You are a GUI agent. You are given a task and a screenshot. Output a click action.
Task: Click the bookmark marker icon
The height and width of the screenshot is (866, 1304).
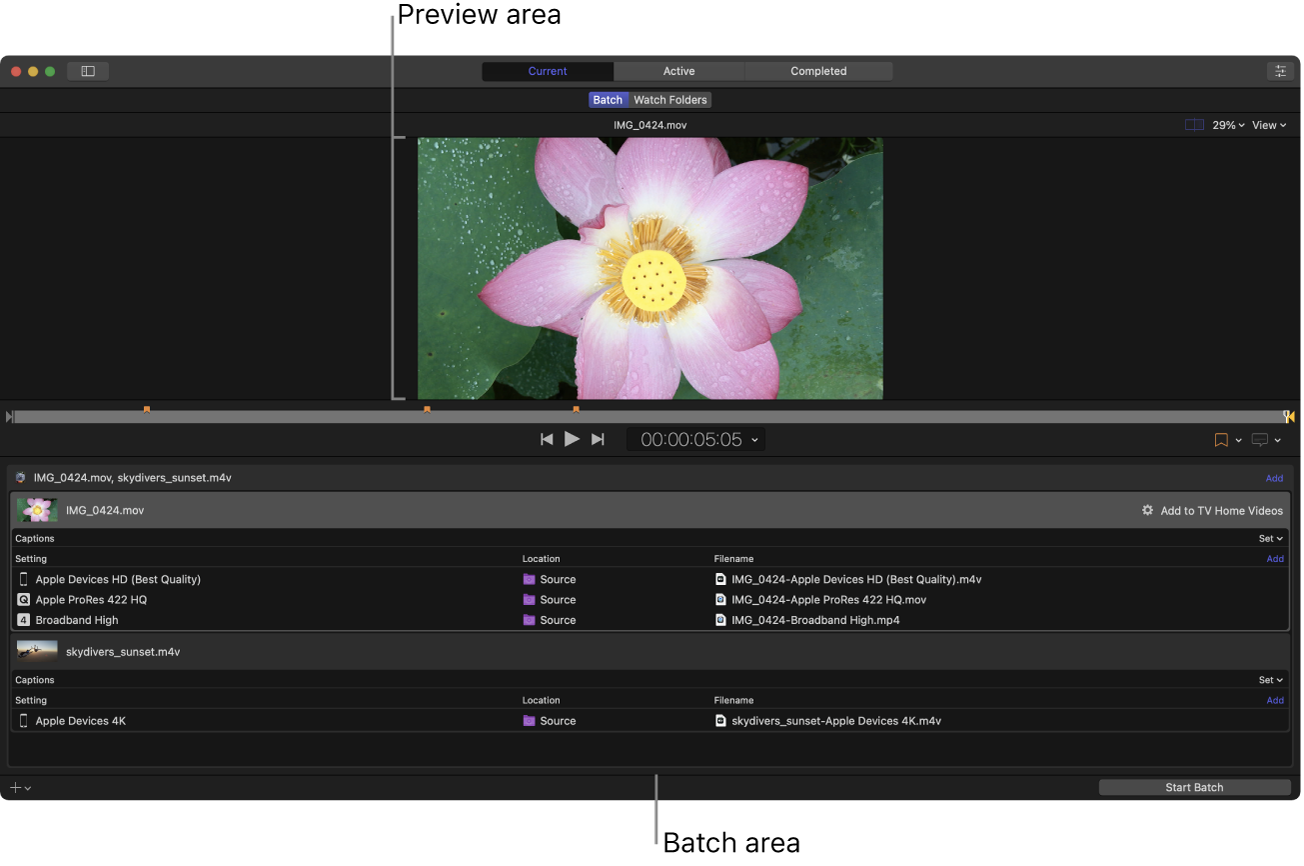point(1221,440)
